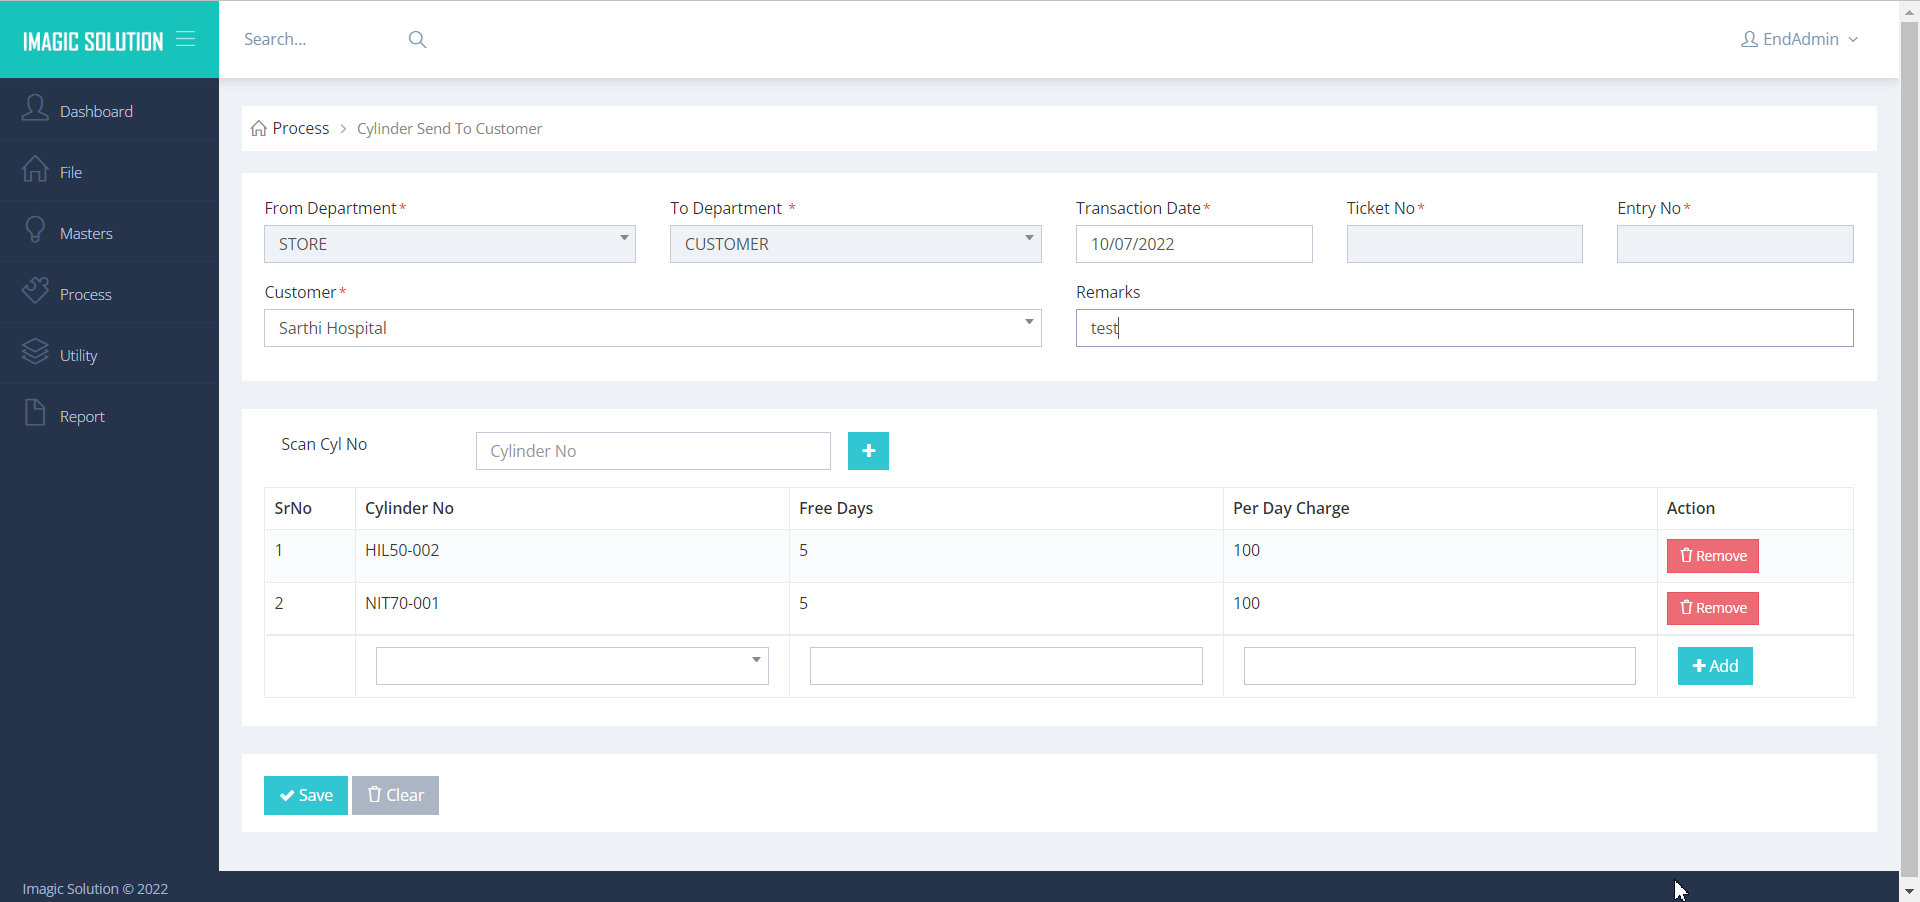The width and height of the screenshot is (1920, 902).
Task: Click the Free Days input in new row
Action: click(x=1006, y=666)
